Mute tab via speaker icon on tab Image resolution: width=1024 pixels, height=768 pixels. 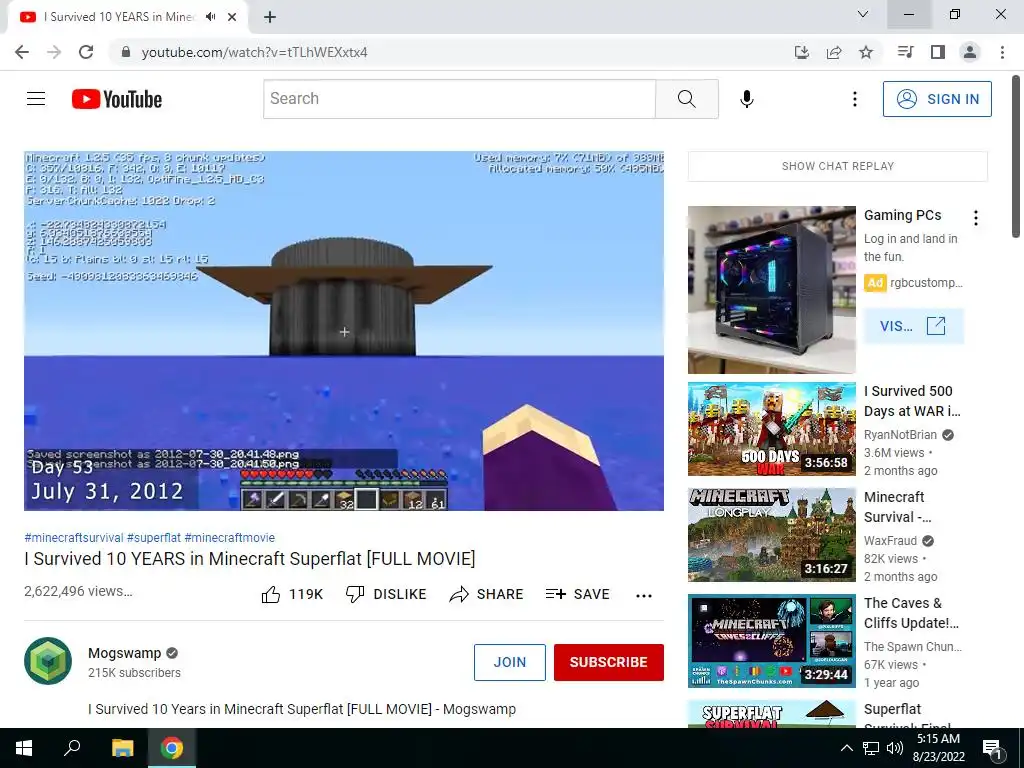[210, 17]
